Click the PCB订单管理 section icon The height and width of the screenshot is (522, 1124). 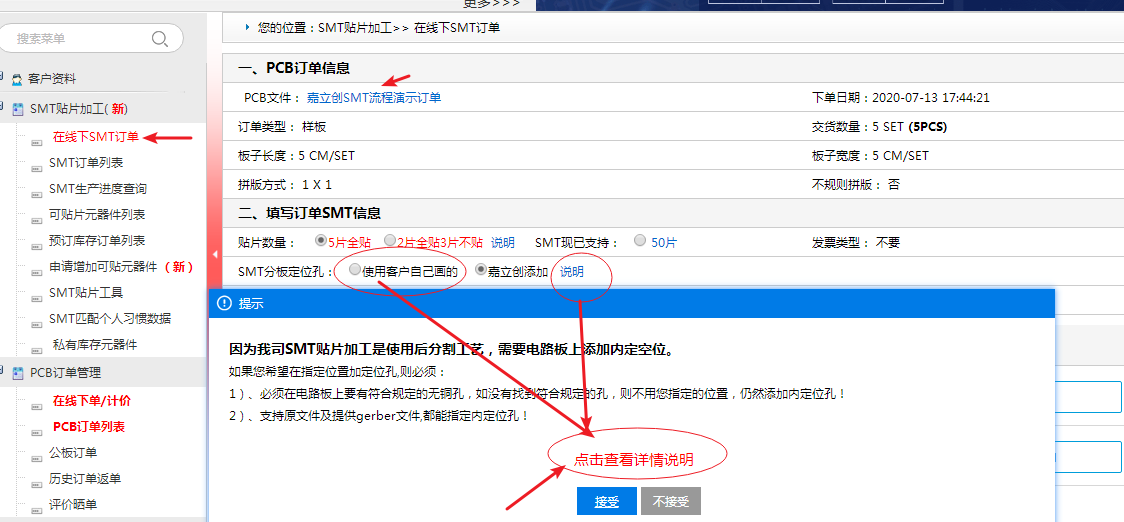click(17, 373)
